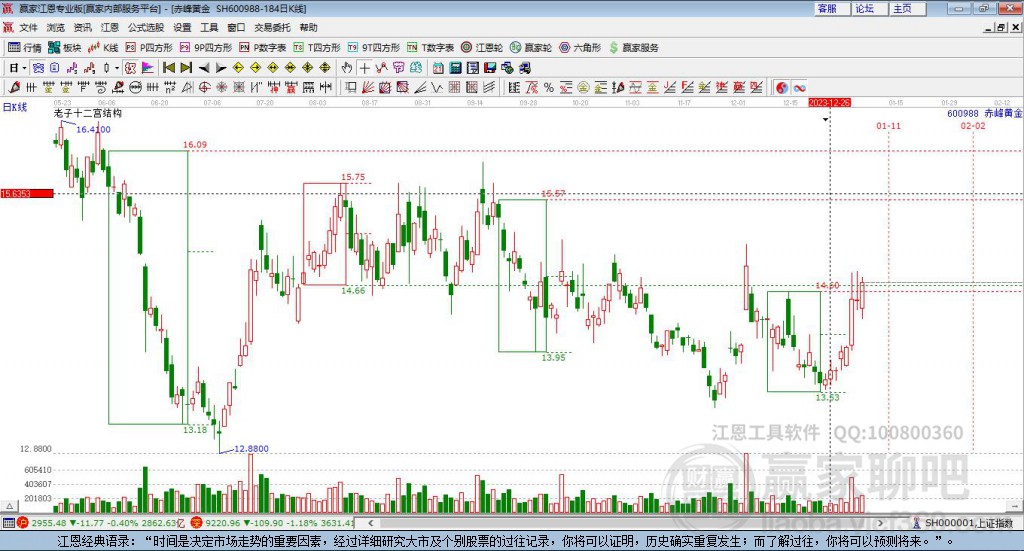This screenshot has width=1024, height=551.
Task: Toggle the crosshair cursor tool
Action: [x=365, y=68]
